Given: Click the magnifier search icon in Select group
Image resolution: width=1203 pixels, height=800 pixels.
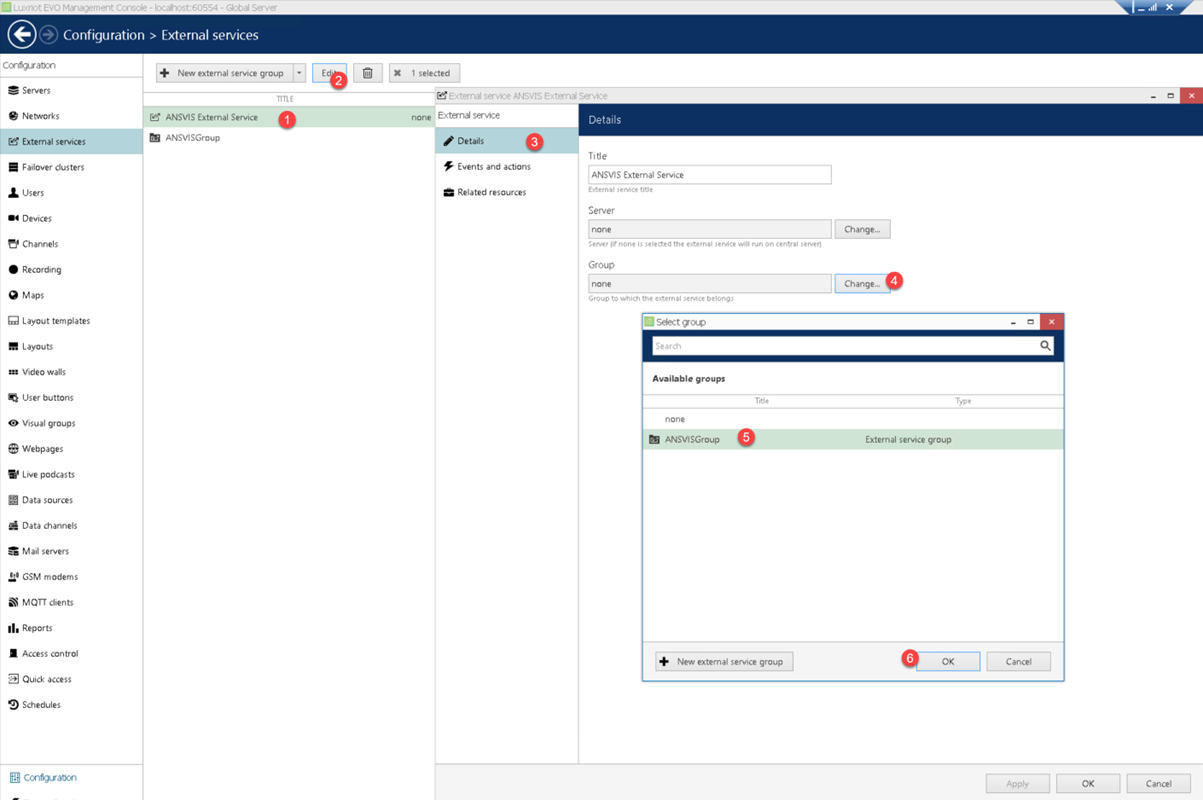Looking at the screenshot, I should tap(1045, 346).
